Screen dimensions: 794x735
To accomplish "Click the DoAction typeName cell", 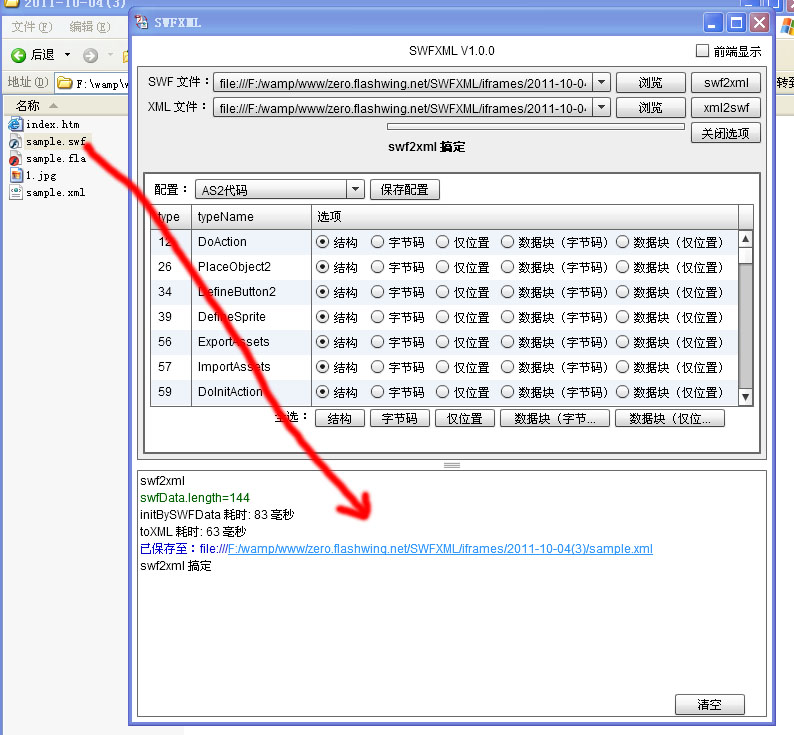I will (x=251, y=242).
